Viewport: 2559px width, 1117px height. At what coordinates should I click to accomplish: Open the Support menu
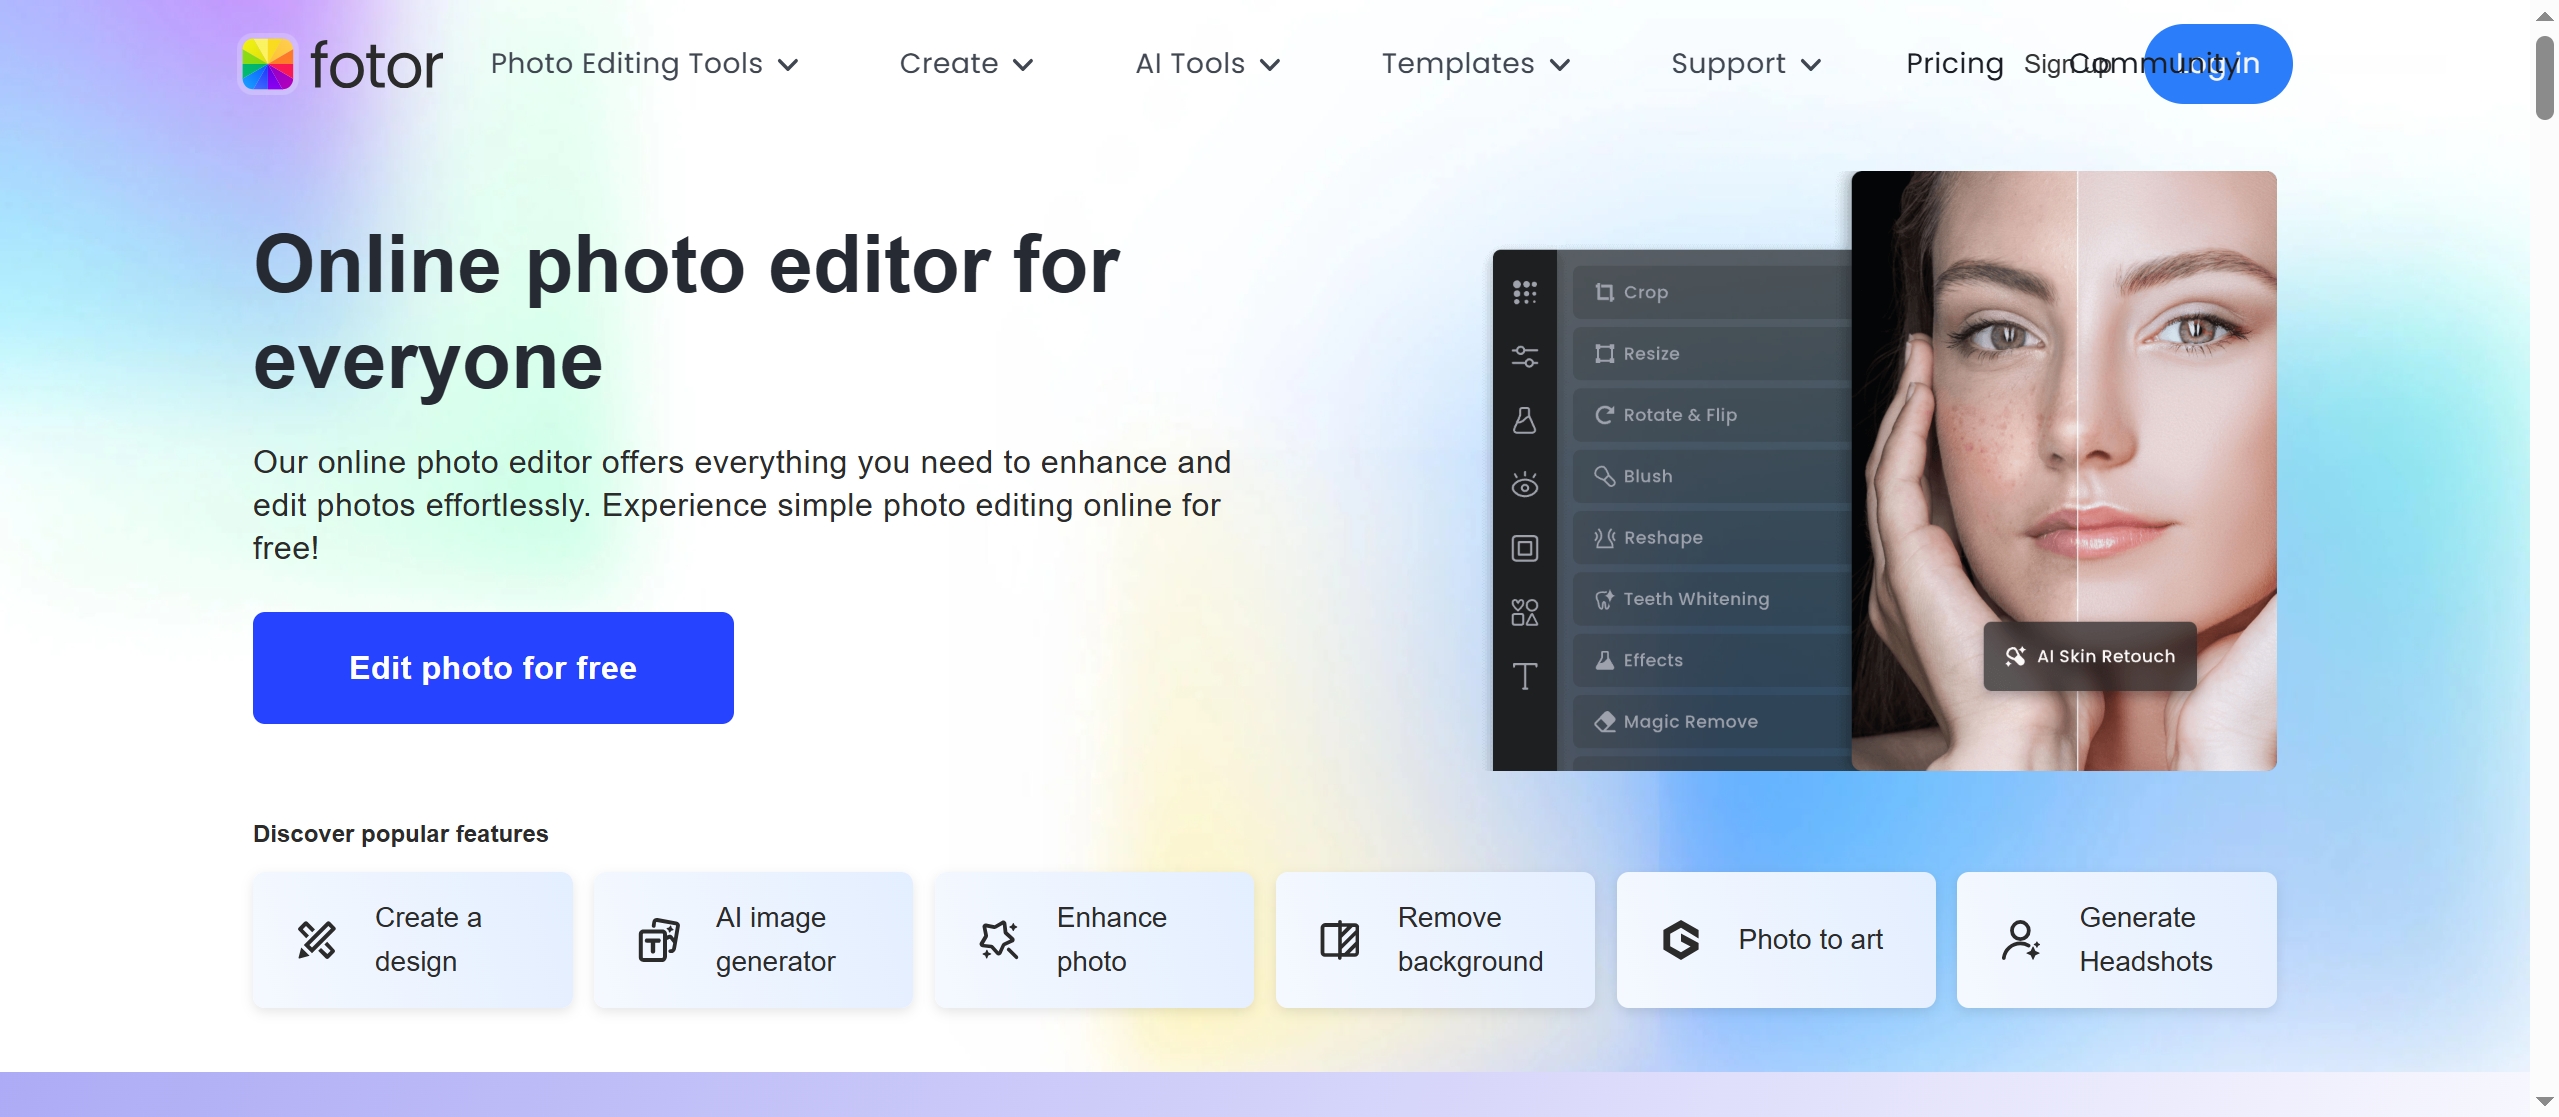point(1745,64)
